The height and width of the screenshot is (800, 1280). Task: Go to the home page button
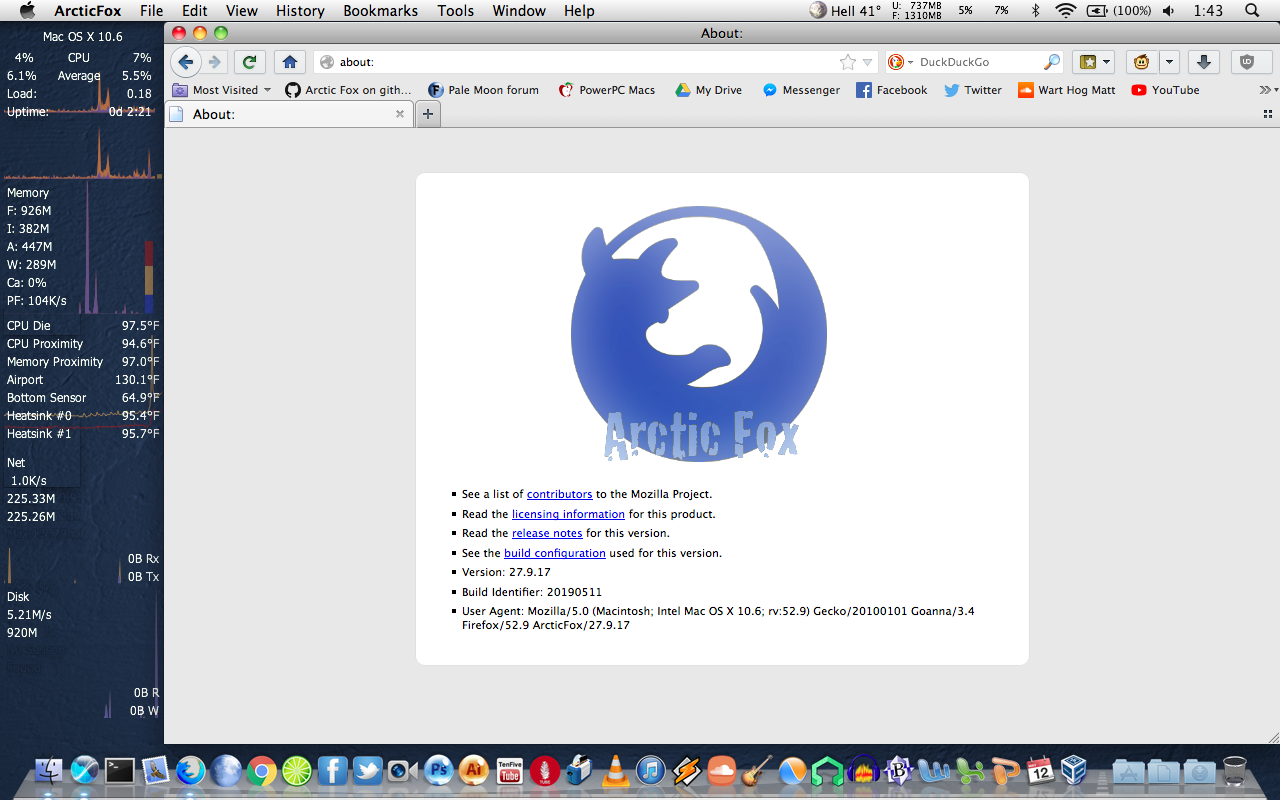click(x=289, y=62)
